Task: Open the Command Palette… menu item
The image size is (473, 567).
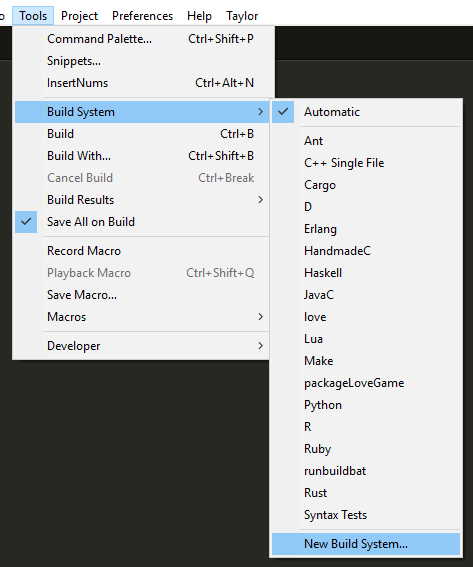Action: 142,39
